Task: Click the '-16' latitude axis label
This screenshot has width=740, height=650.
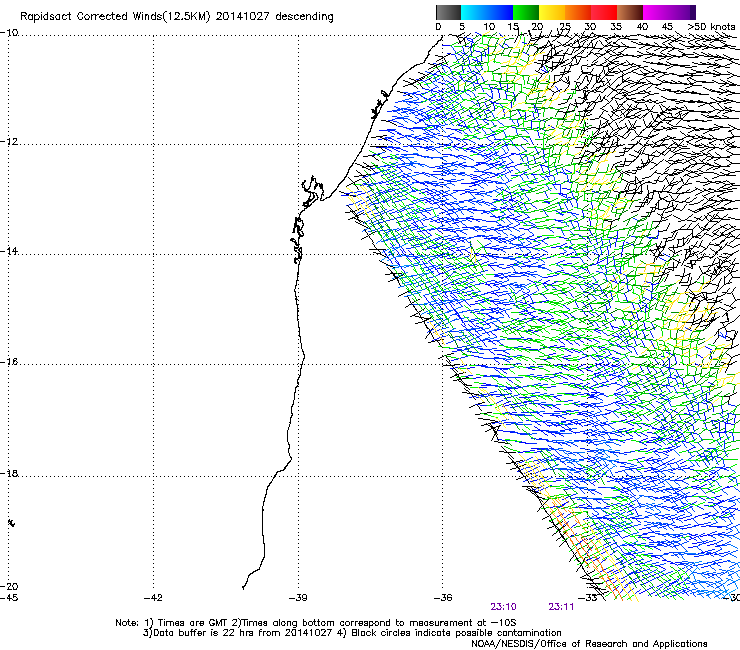Action: click(9, 362)
